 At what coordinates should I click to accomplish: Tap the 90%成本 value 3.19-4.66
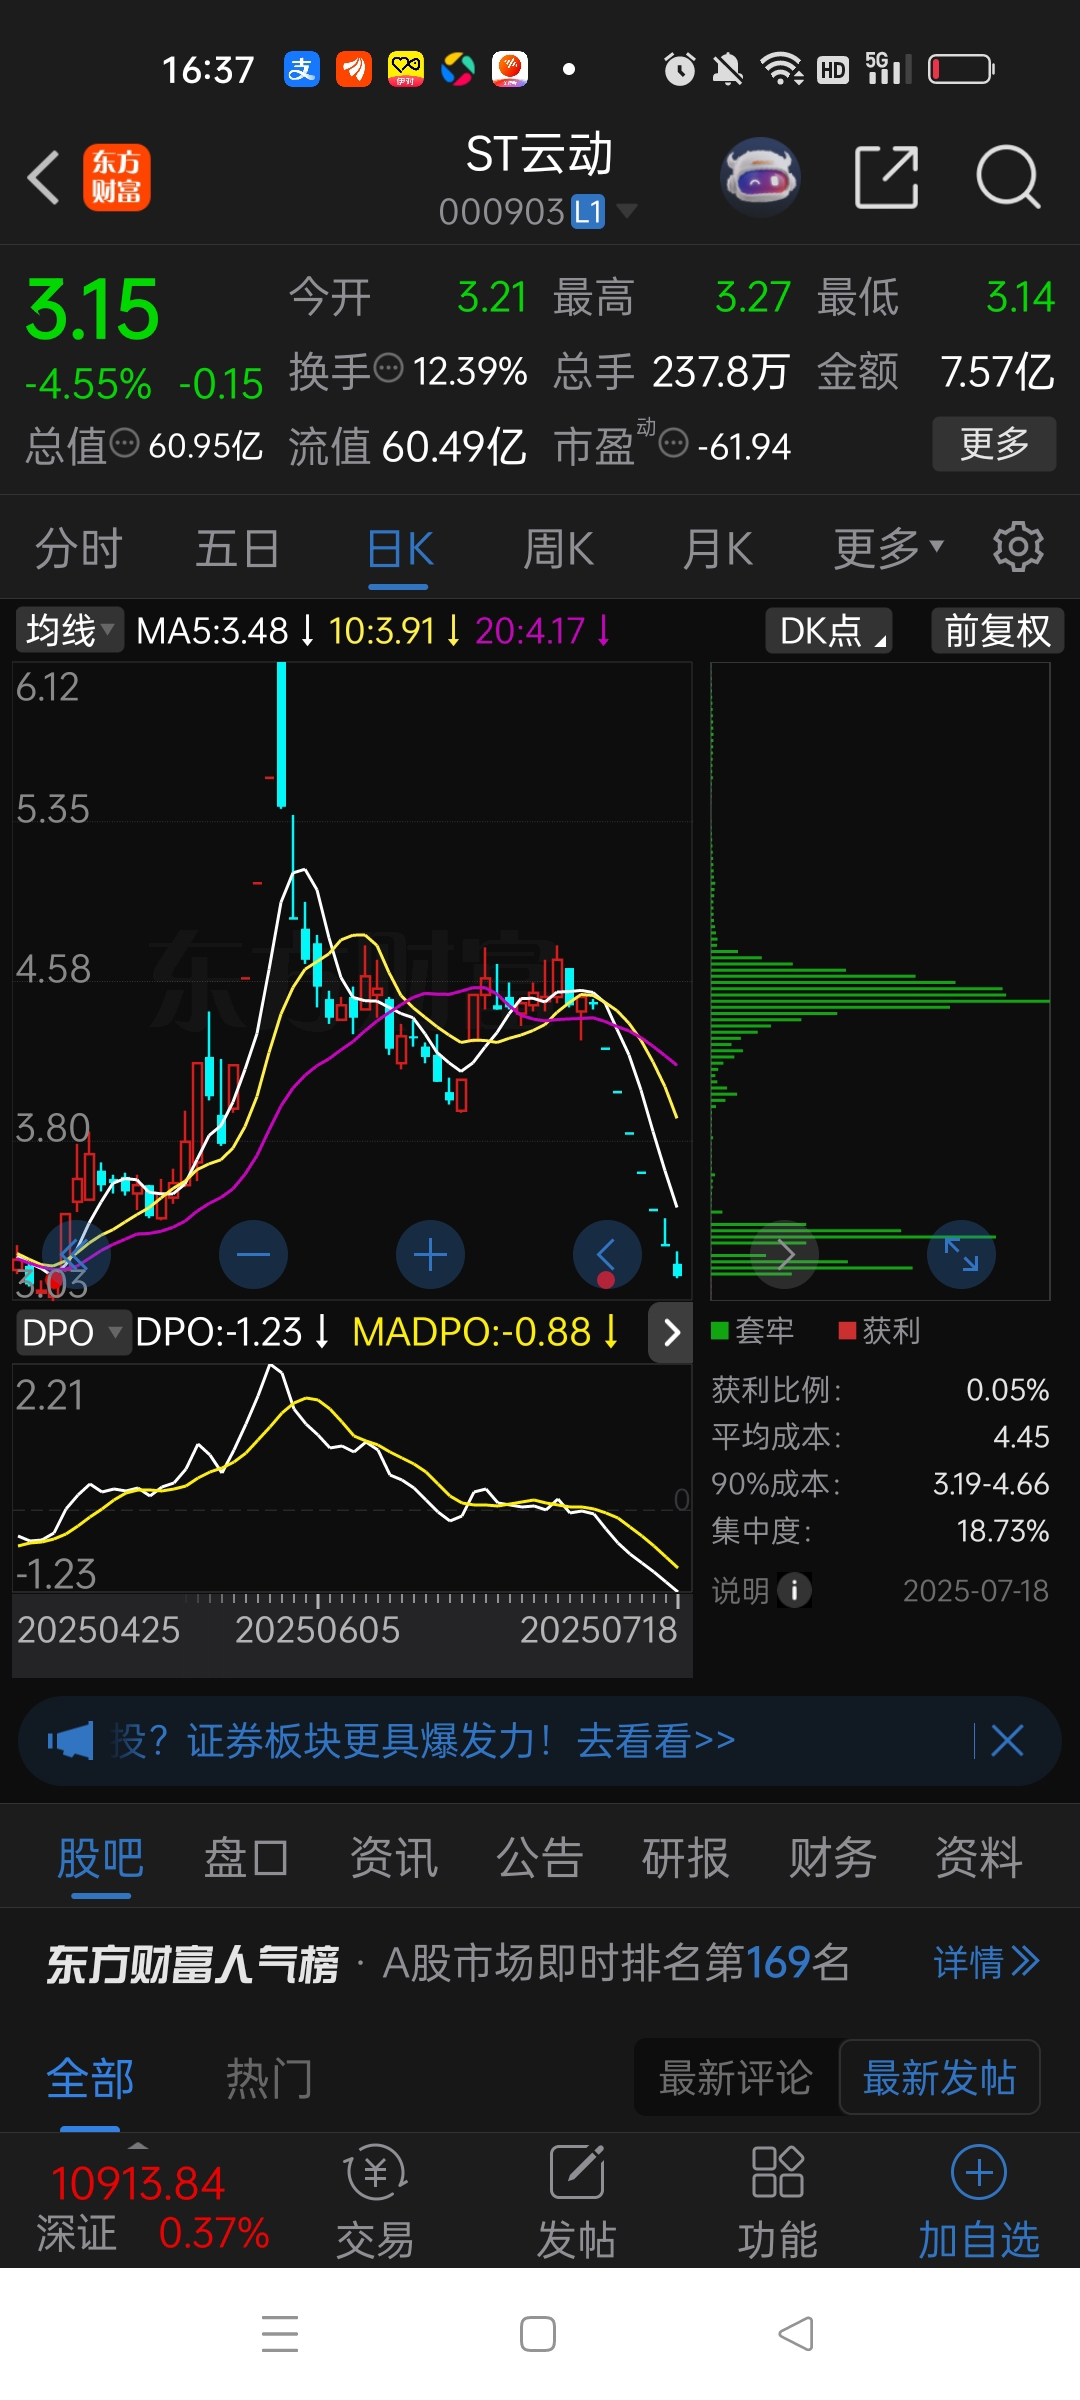point(991,1484)
